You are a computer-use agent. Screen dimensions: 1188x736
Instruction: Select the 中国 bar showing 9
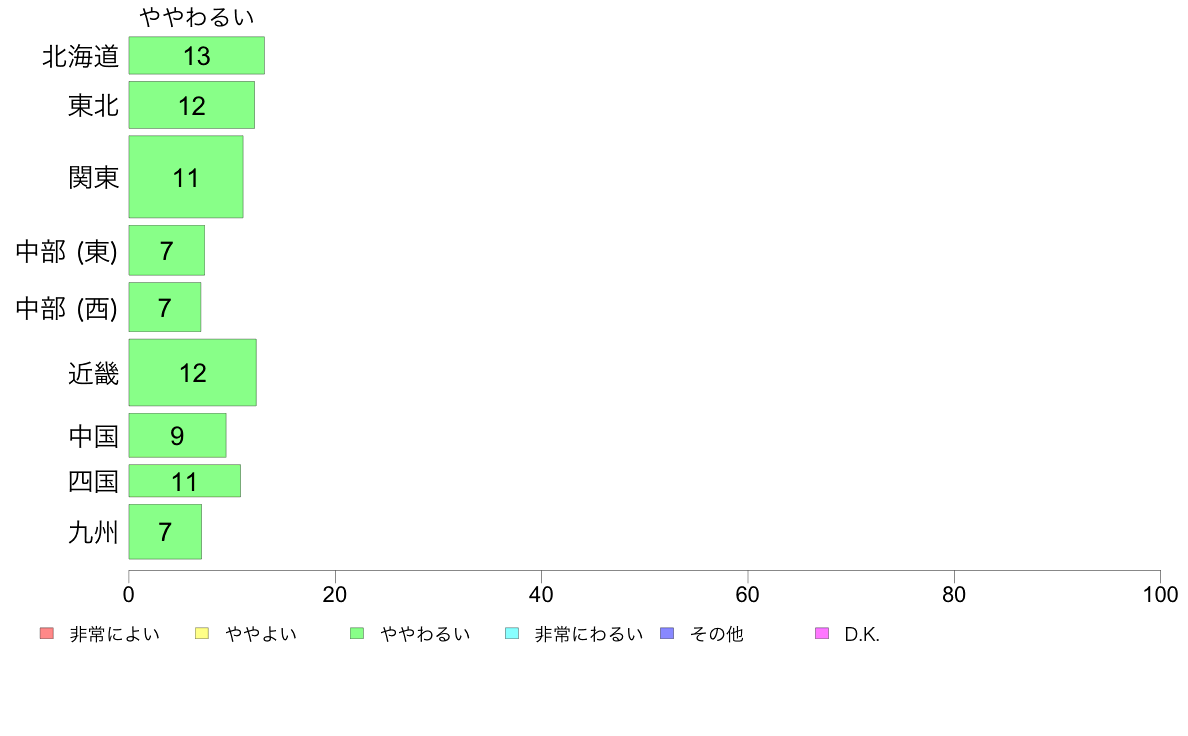click(177, 435)
